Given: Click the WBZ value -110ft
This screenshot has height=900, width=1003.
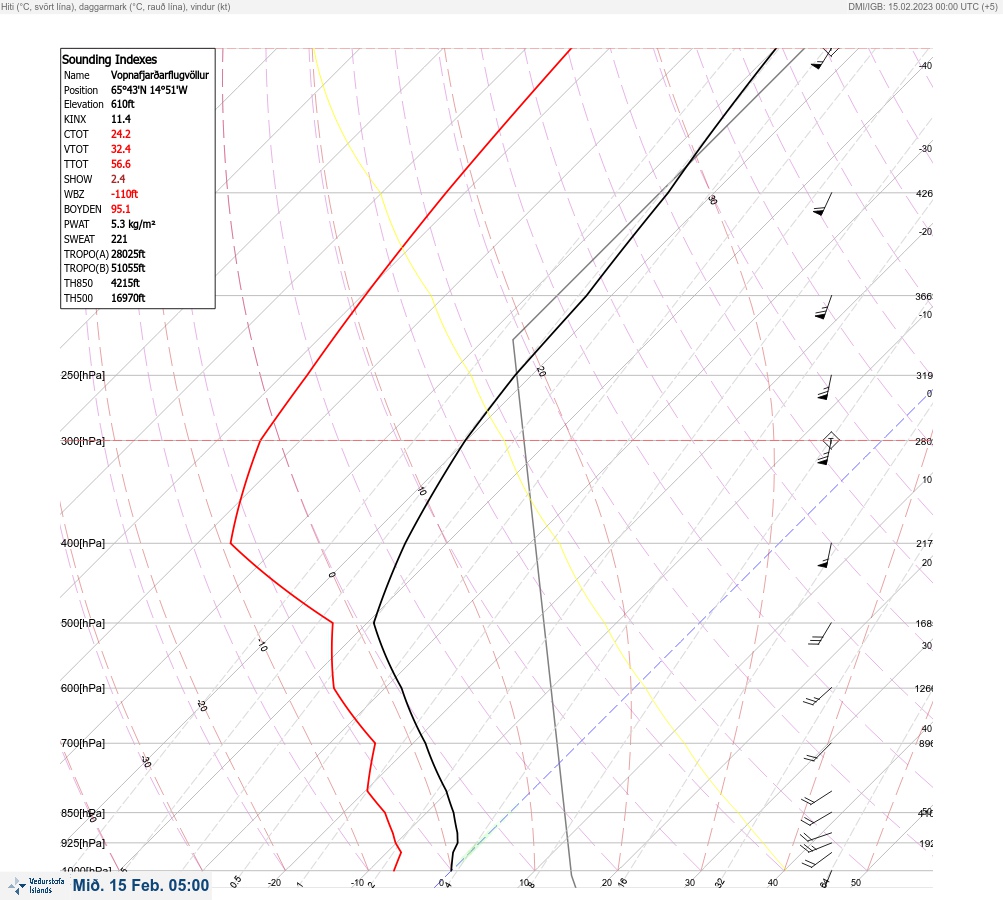Looking at the screenshot, I should coord(124,194).
